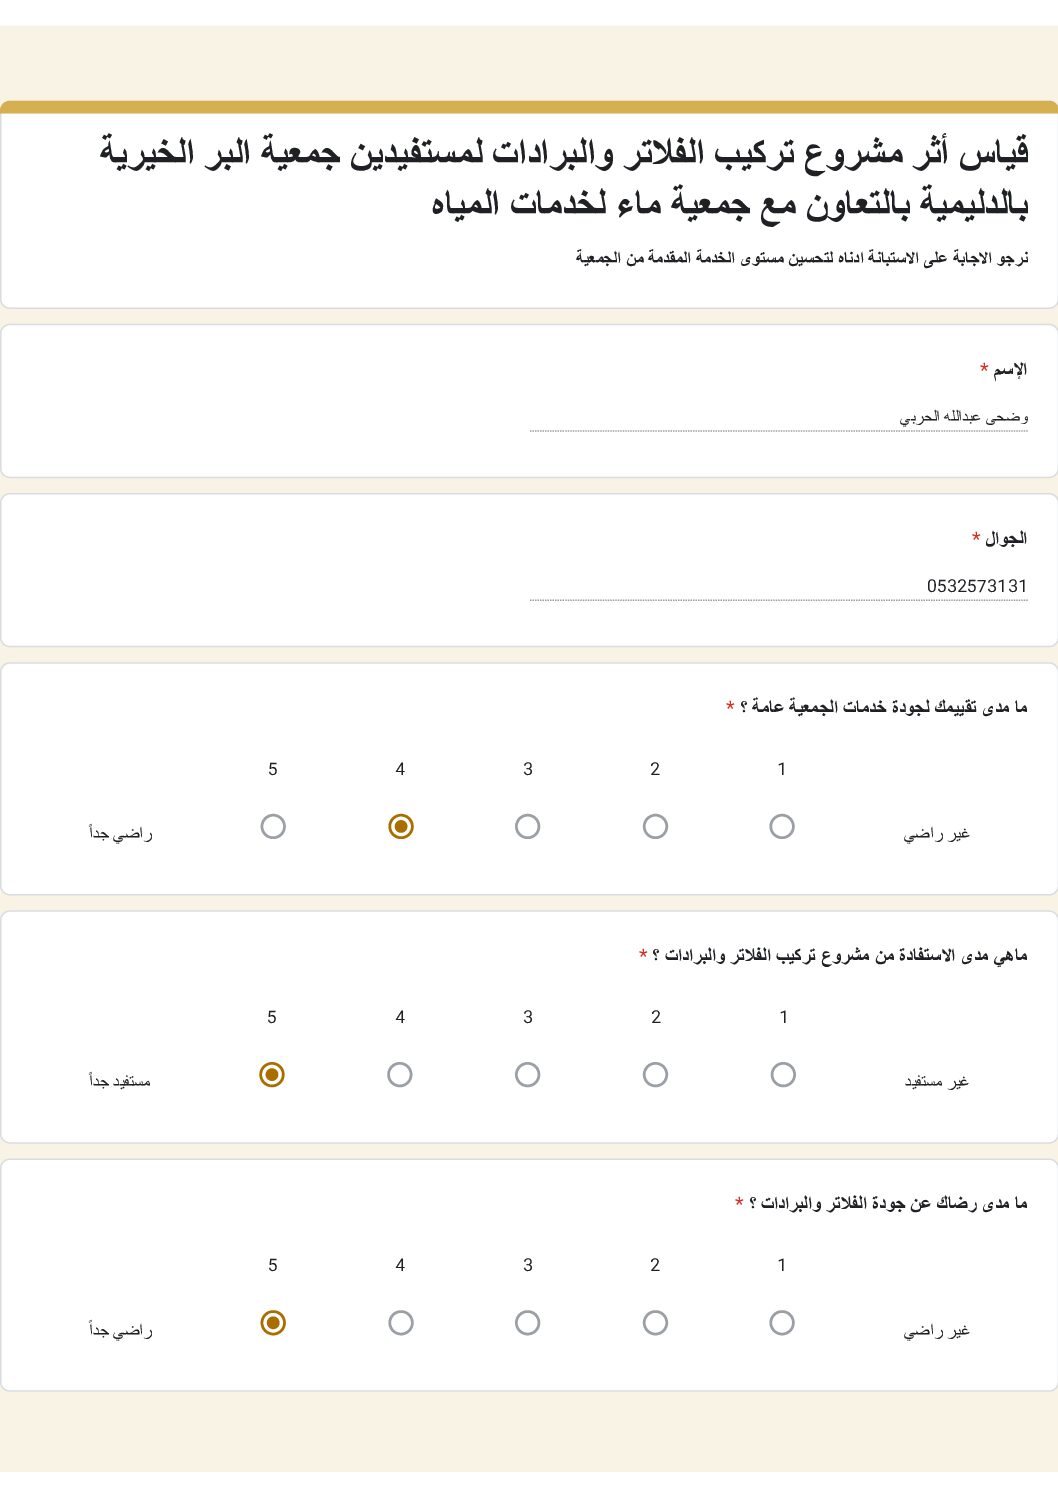The height and width of the screenshot is (1497, 1058).
Task: Click the form description line under the title
Action: (801, 259)
